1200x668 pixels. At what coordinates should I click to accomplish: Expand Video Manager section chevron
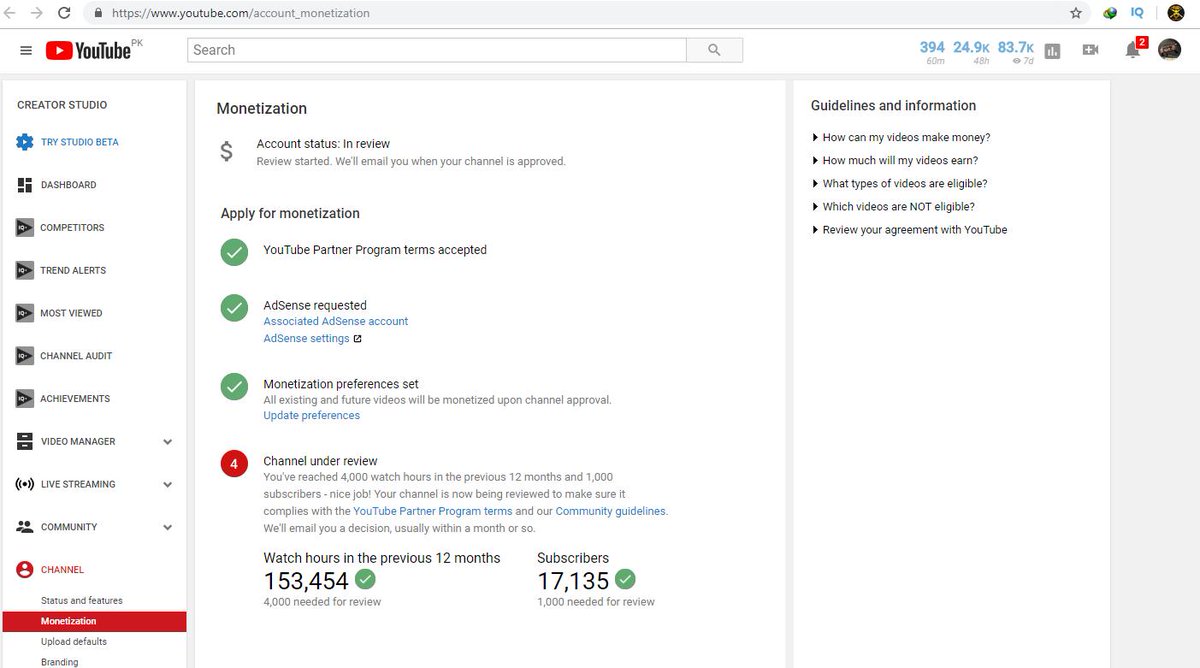pyautogui.click(x=167, y=442)
